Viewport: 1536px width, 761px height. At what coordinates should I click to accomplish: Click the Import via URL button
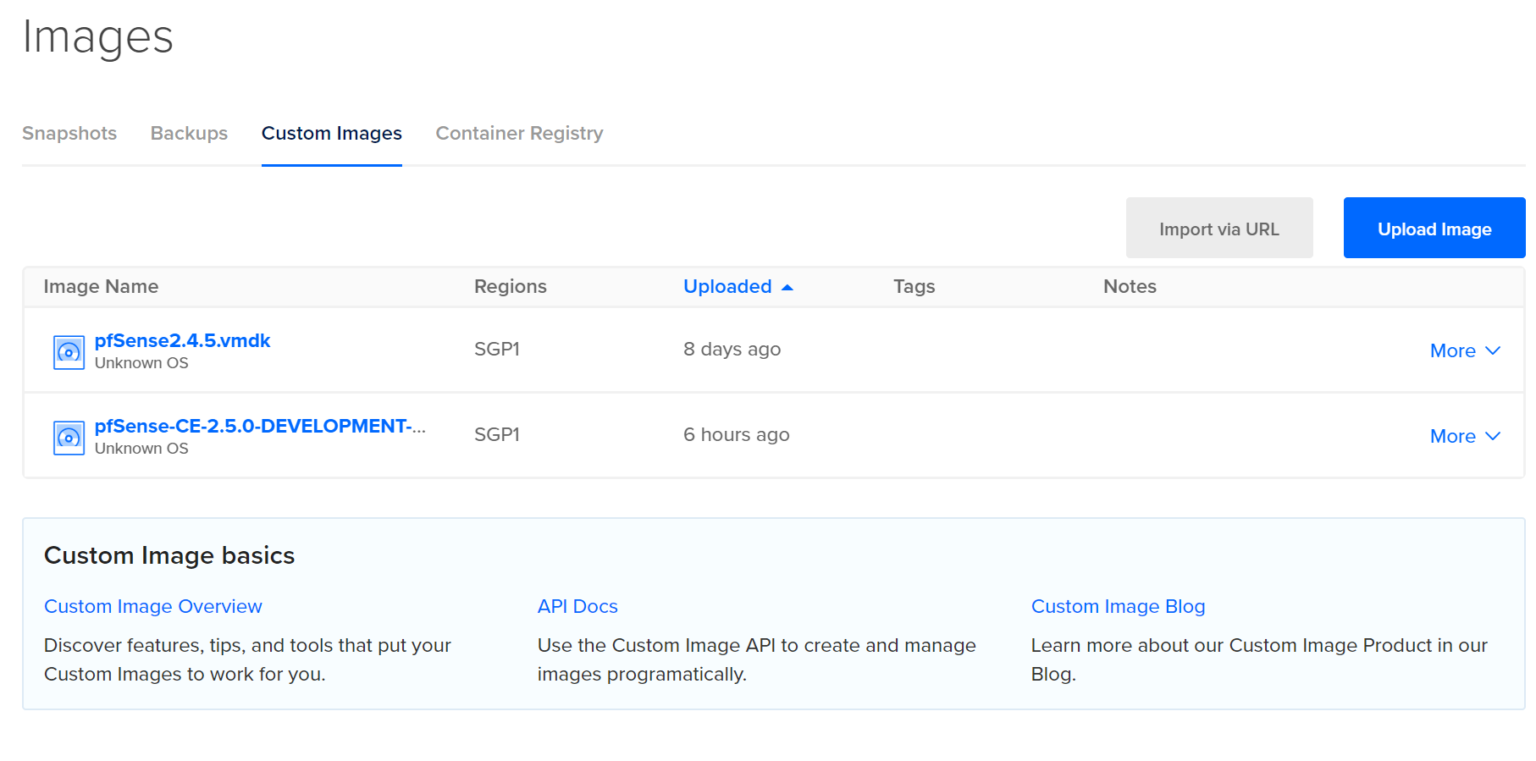point(1219,228)
